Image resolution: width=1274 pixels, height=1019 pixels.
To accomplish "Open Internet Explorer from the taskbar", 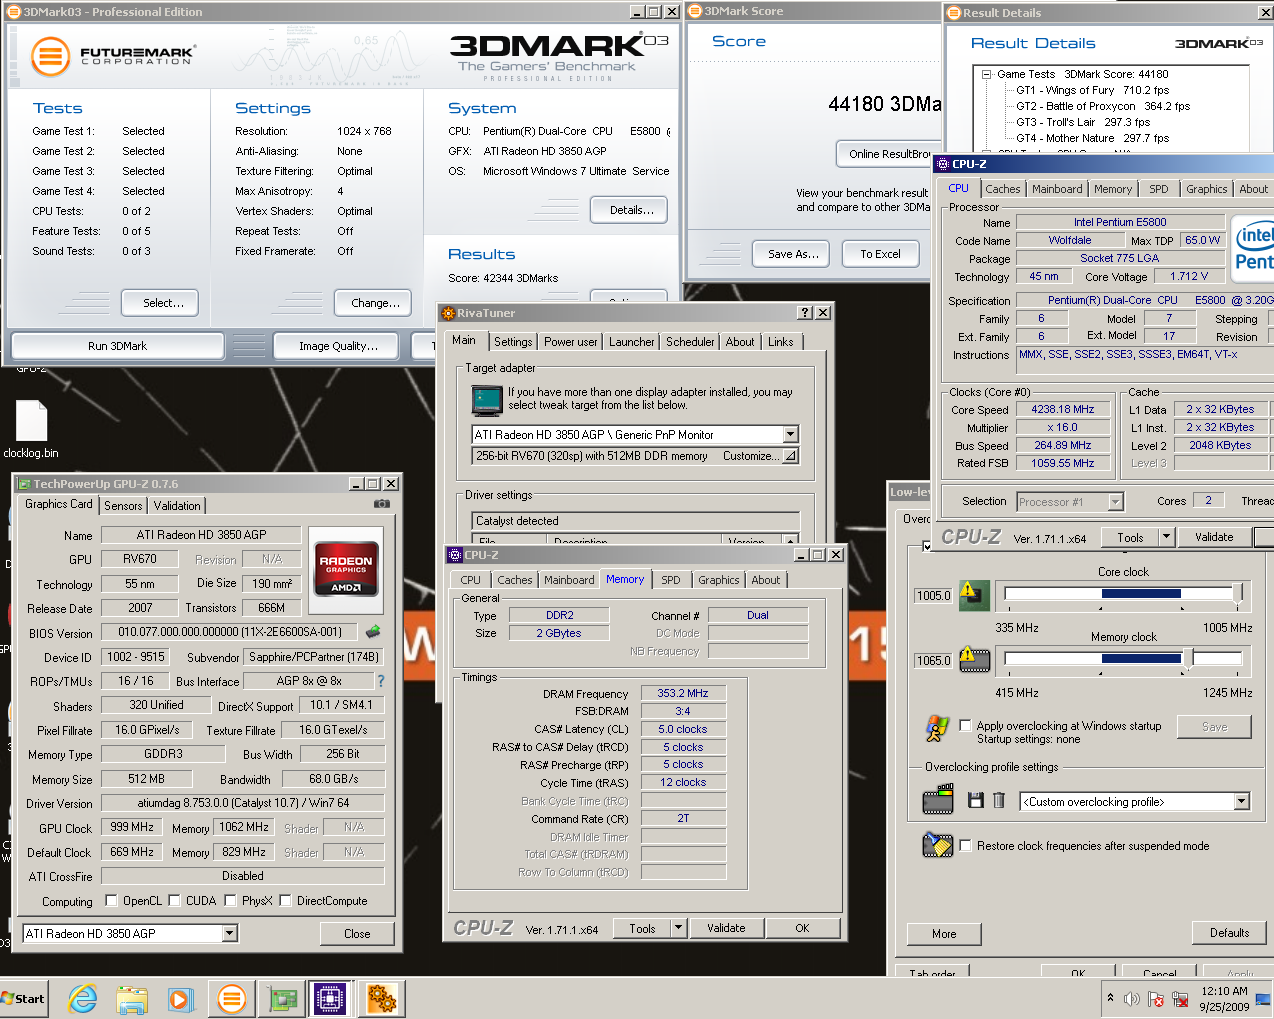I will click(x=83, y=998).
